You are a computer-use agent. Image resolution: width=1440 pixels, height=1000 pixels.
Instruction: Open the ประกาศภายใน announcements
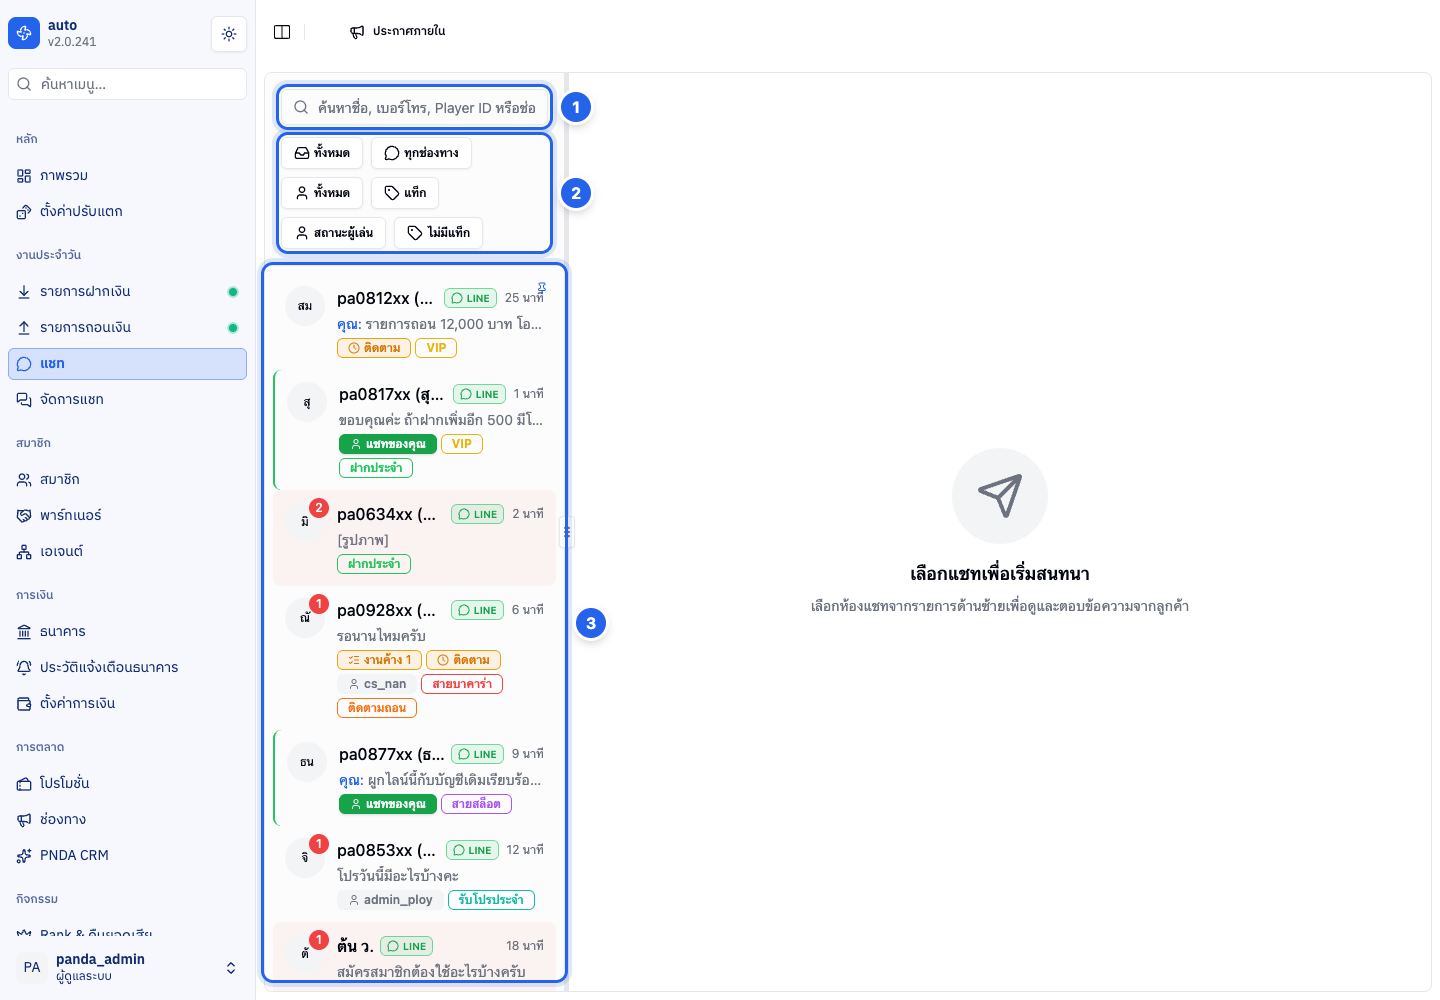[397, 32]
